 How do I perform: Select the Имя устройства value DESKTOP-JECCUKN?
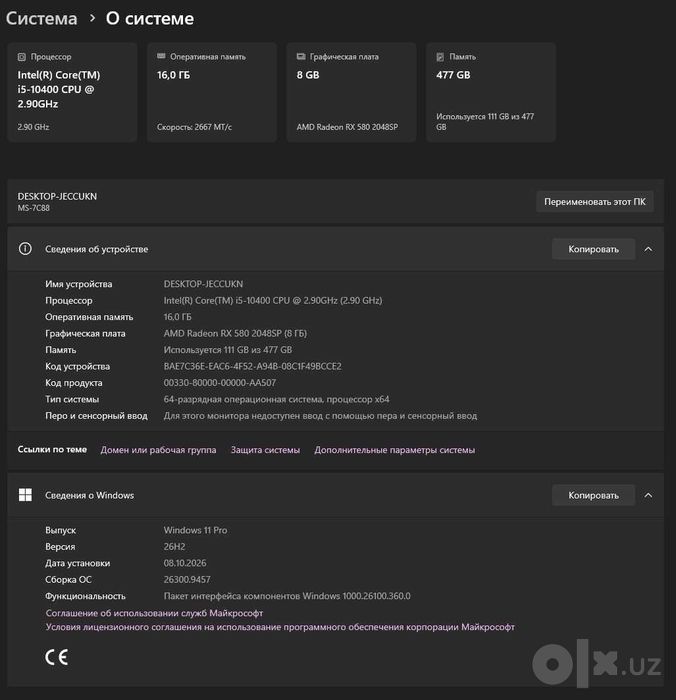[203, 284]
